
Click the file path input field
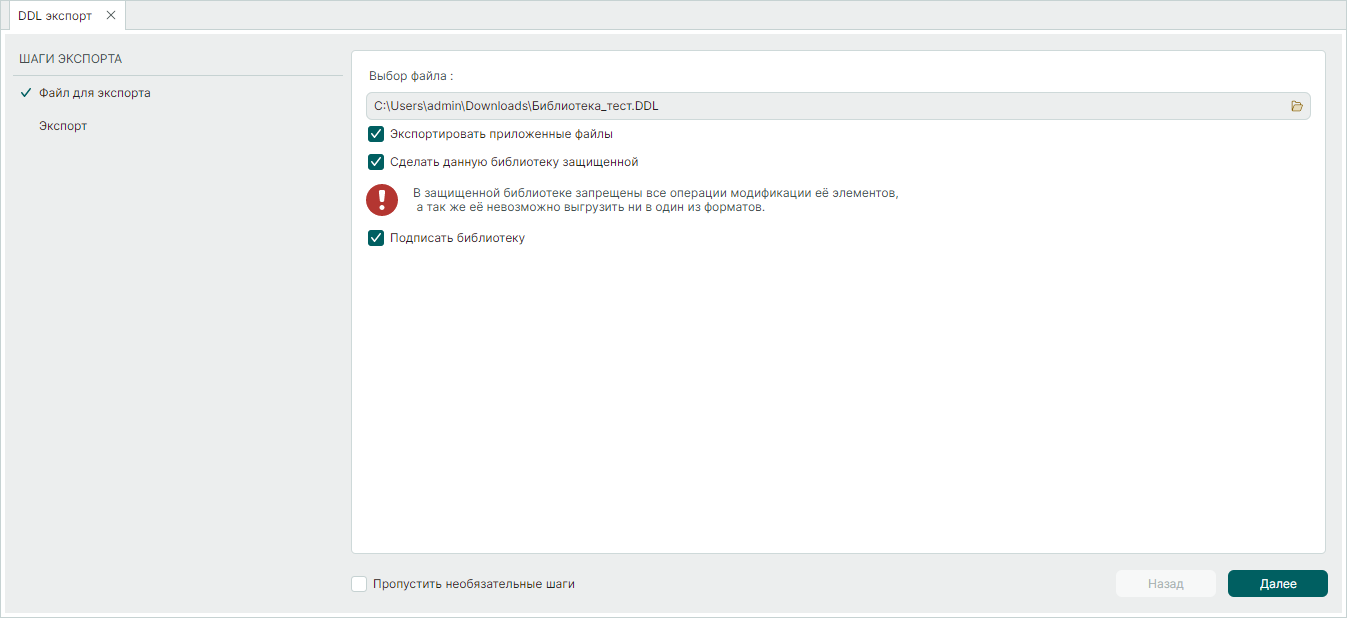[838, 106]
